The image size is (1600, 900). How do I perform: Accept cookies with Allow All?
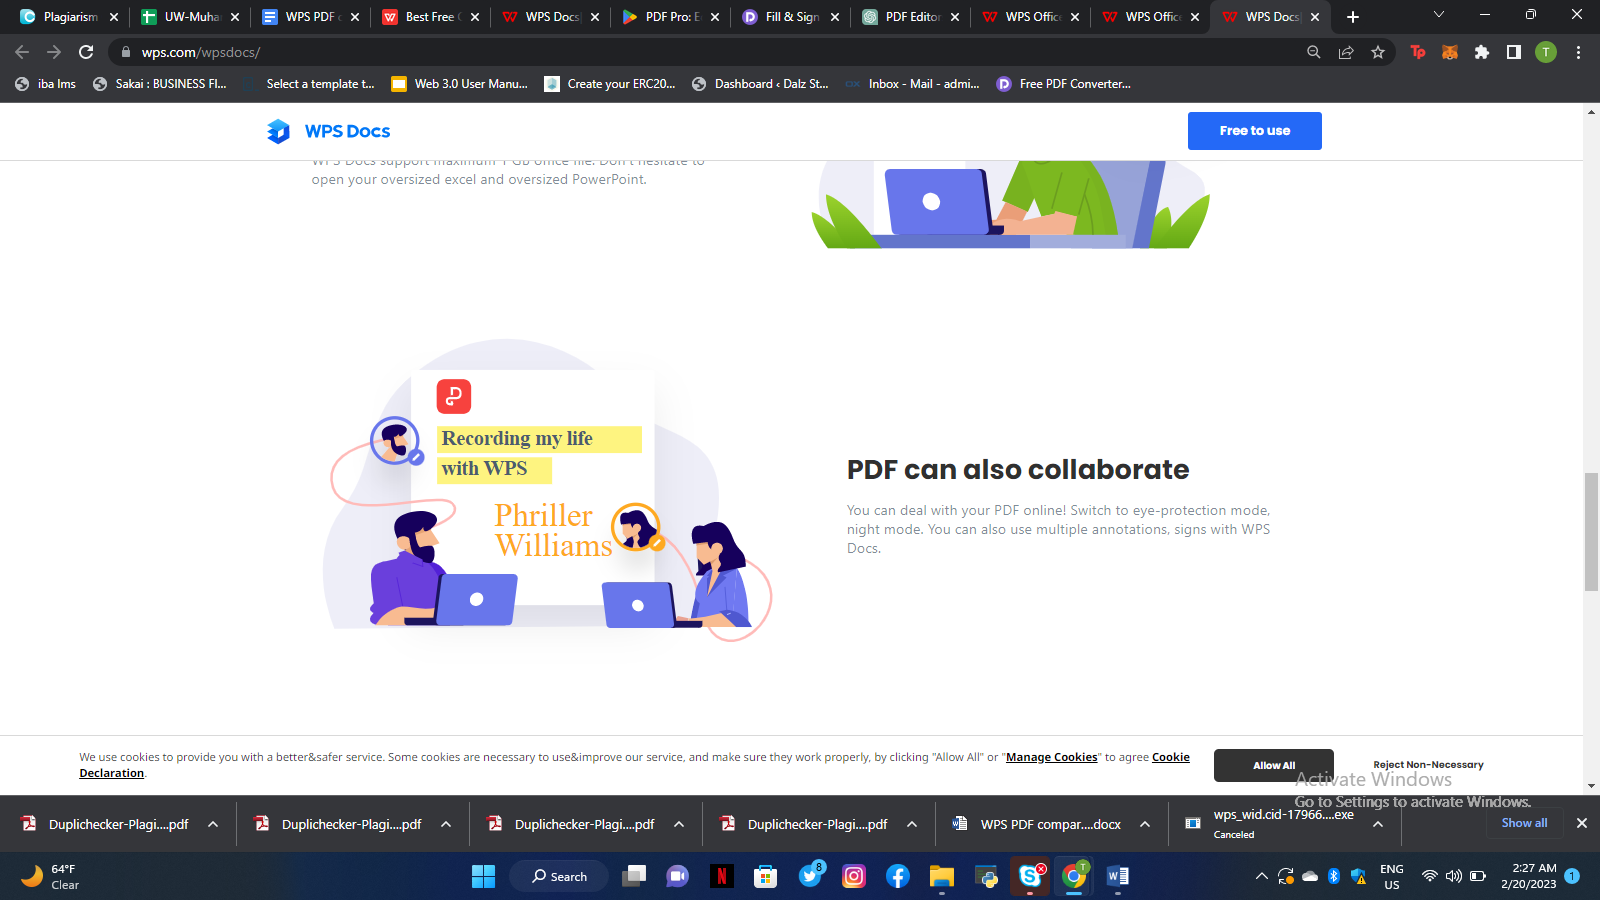tap(1274, 766)
